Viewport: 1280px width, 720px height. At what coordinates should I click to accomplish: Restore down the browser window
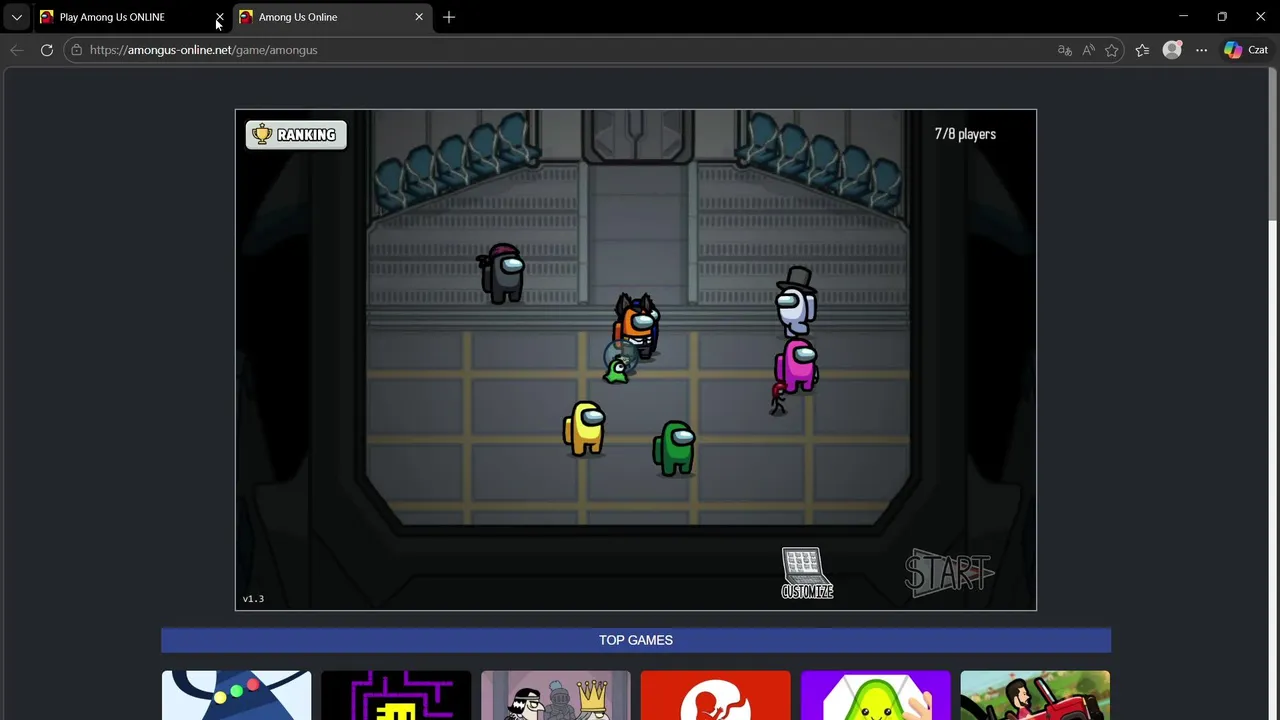point(1222,17)
